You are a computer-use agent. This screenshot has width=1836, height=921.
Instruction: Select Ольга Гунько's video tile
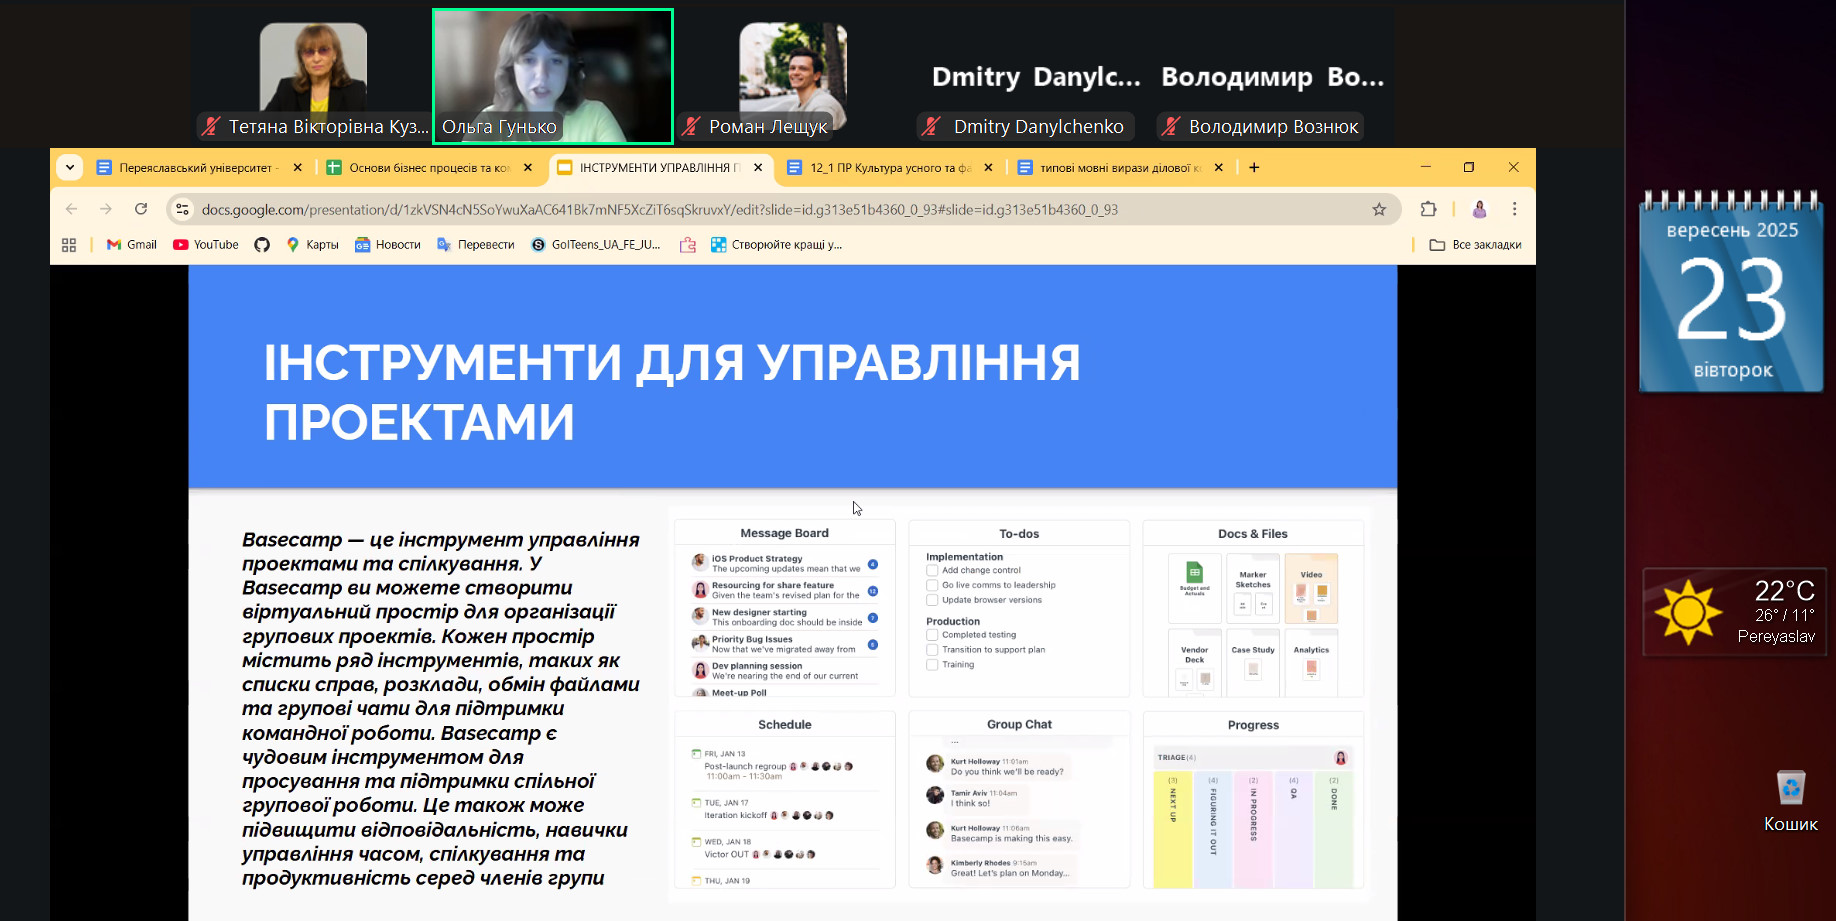tap(552, 76)
